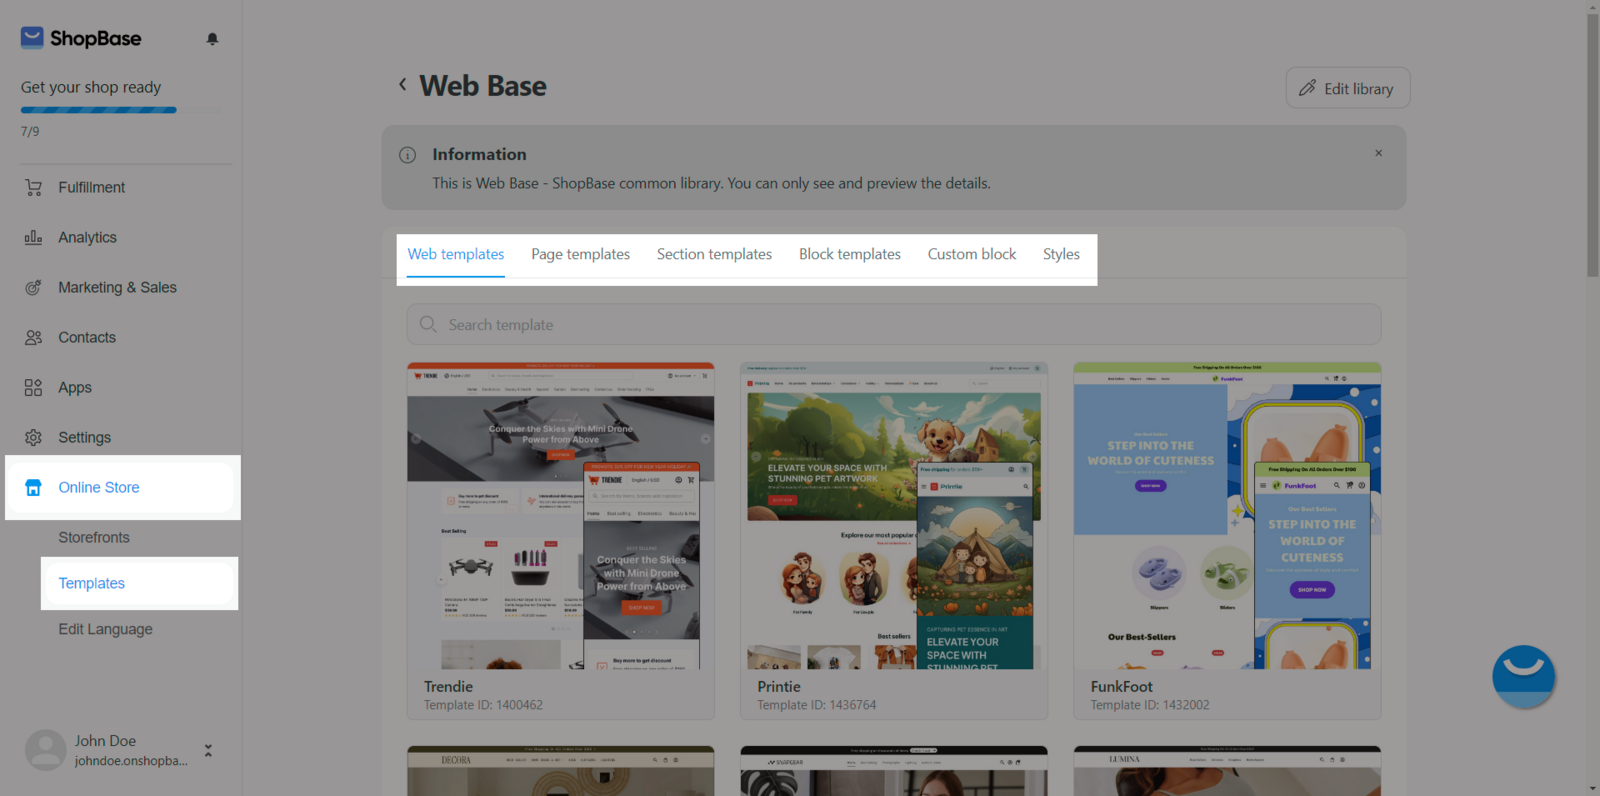The image size is (1600, 796).
Task: Open Marketing & Sales menu
Action: coord(119,287)
